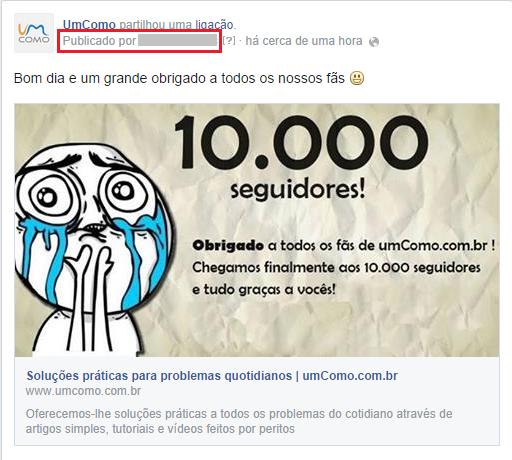Open the "há cerca de uma hora" timestamp

[304, 41]
